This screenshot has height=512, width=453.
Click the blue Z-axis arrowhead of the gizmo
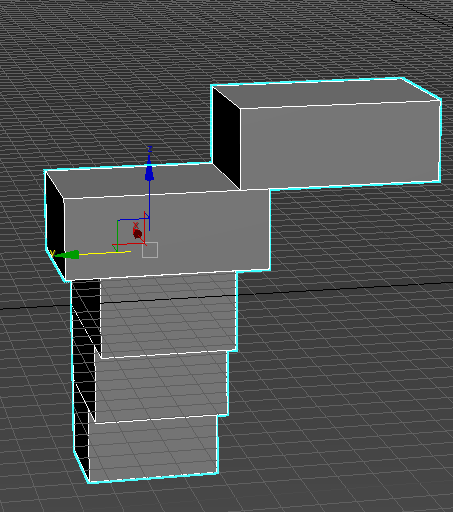click(x=149, y=172)
